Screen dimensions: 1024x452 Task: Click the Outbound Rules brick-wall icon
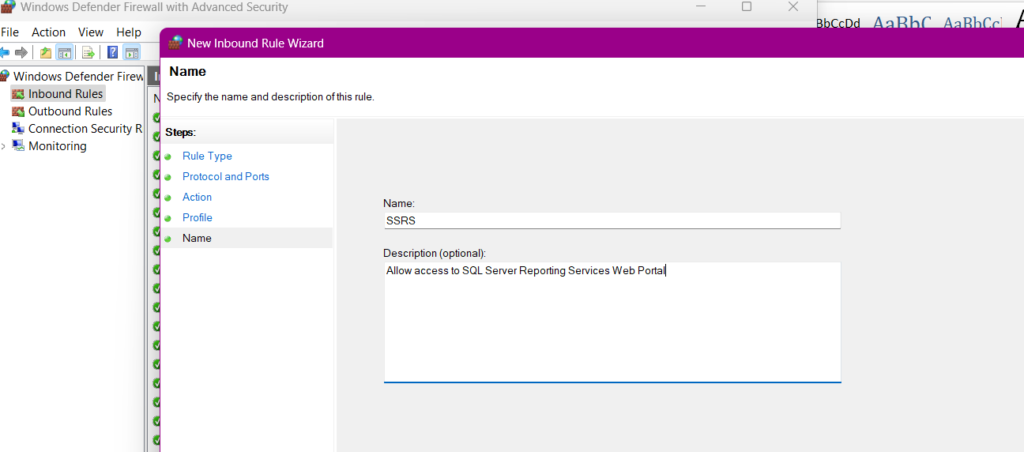tap(18, 112)
